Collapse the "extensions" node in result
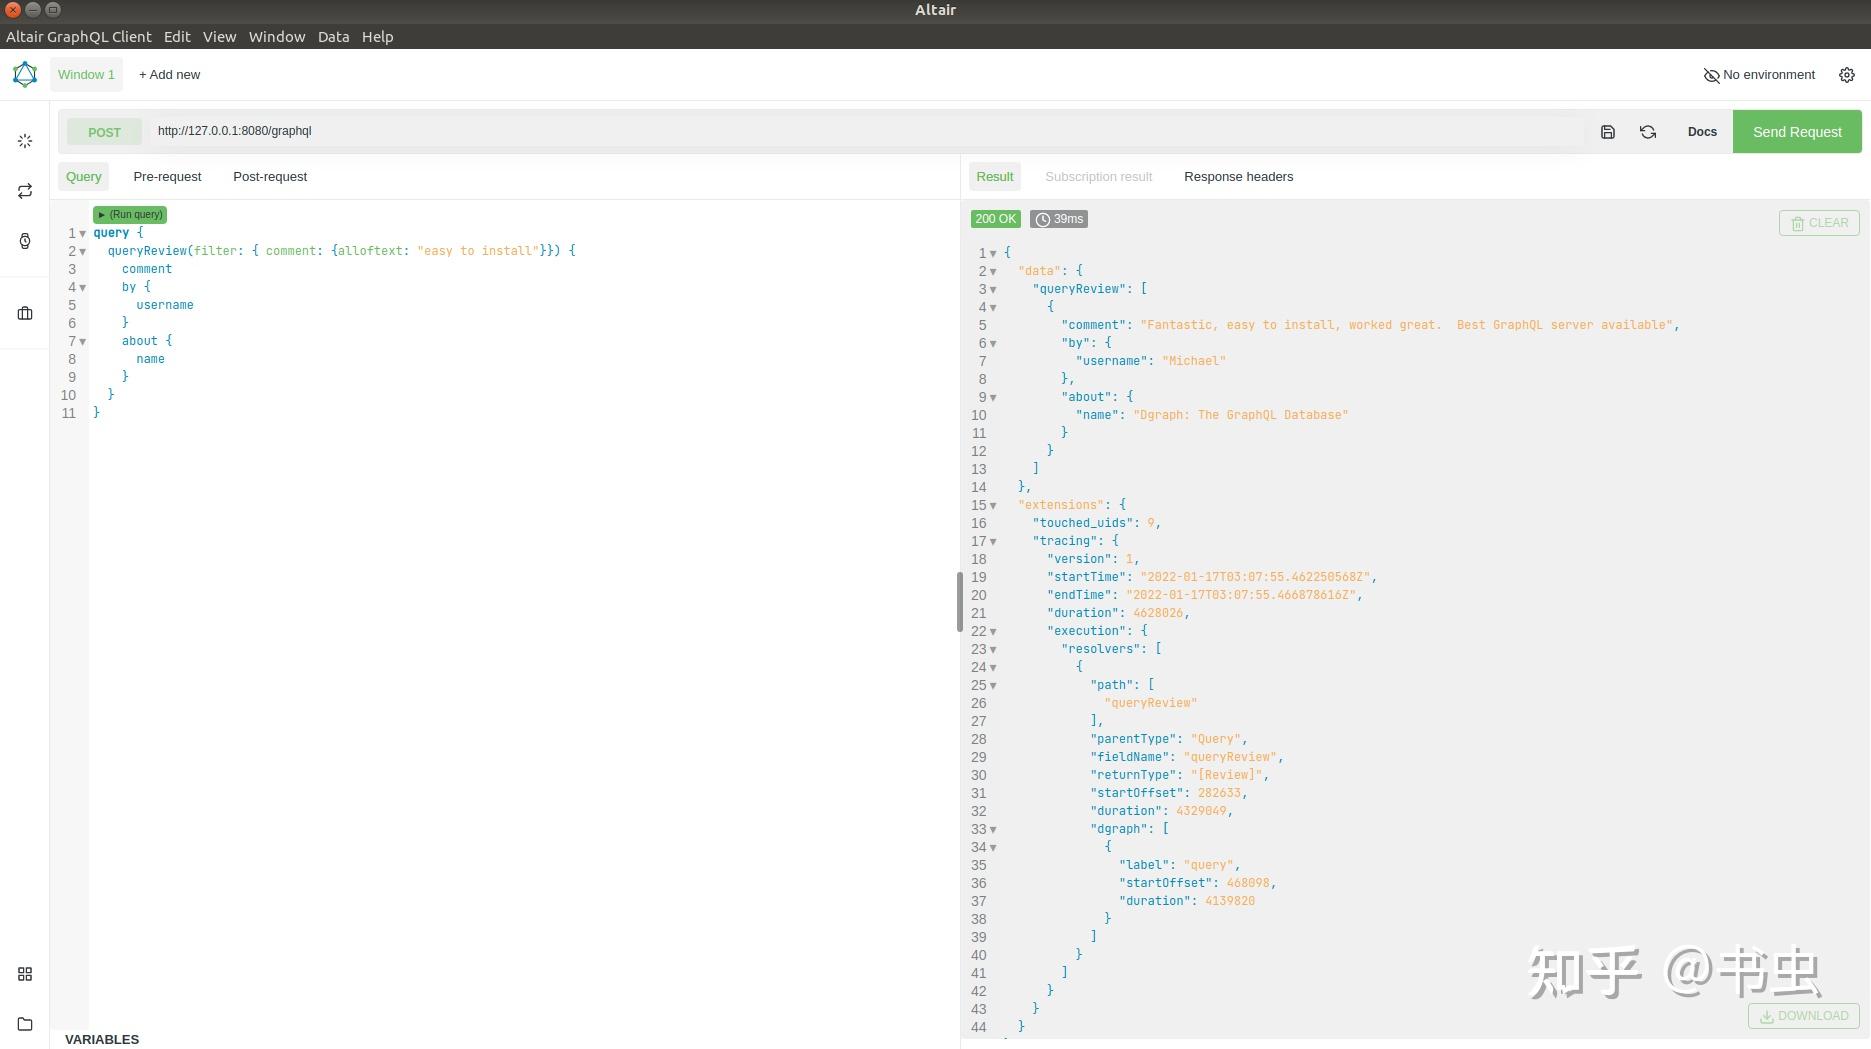The image size is (1871, 1049). [993, 506]
